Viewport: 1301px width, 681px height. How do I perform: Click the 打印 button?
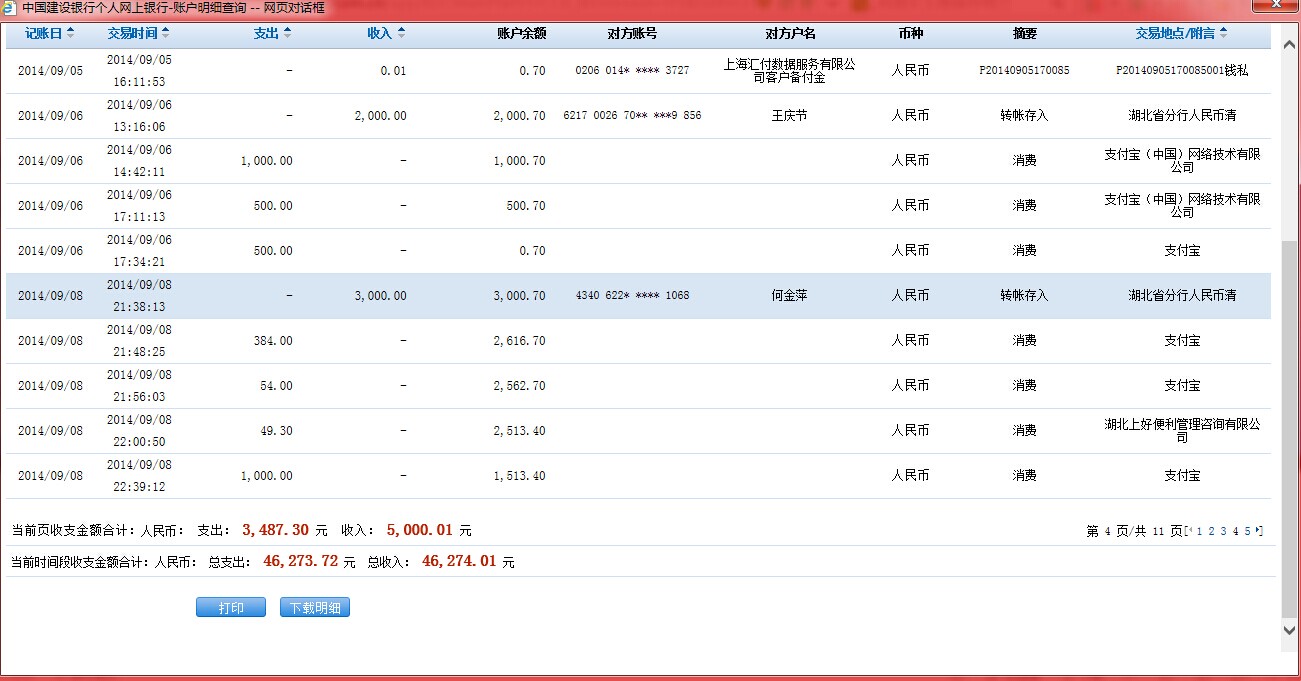[231, 607]
